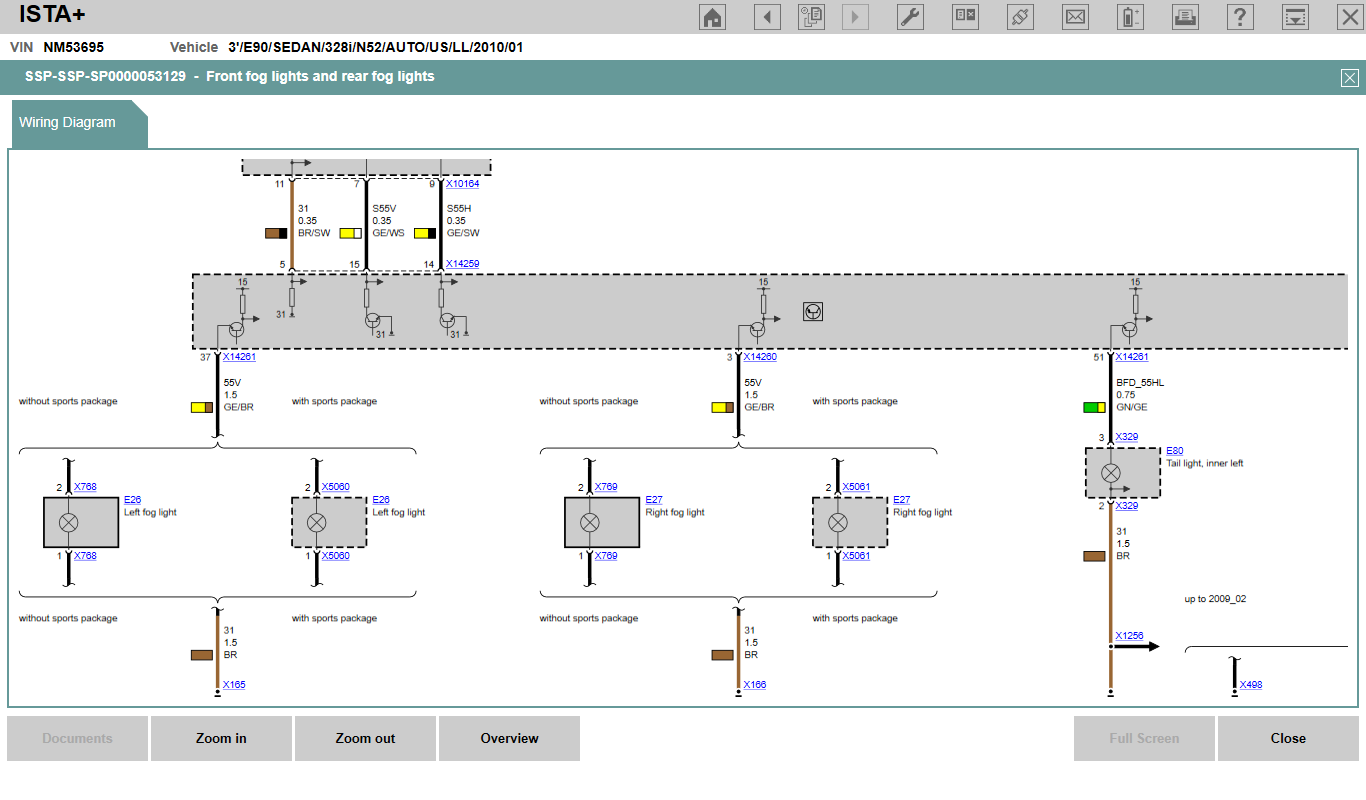
Task: Click the printer icon
Action: (x=1185, y=17)
